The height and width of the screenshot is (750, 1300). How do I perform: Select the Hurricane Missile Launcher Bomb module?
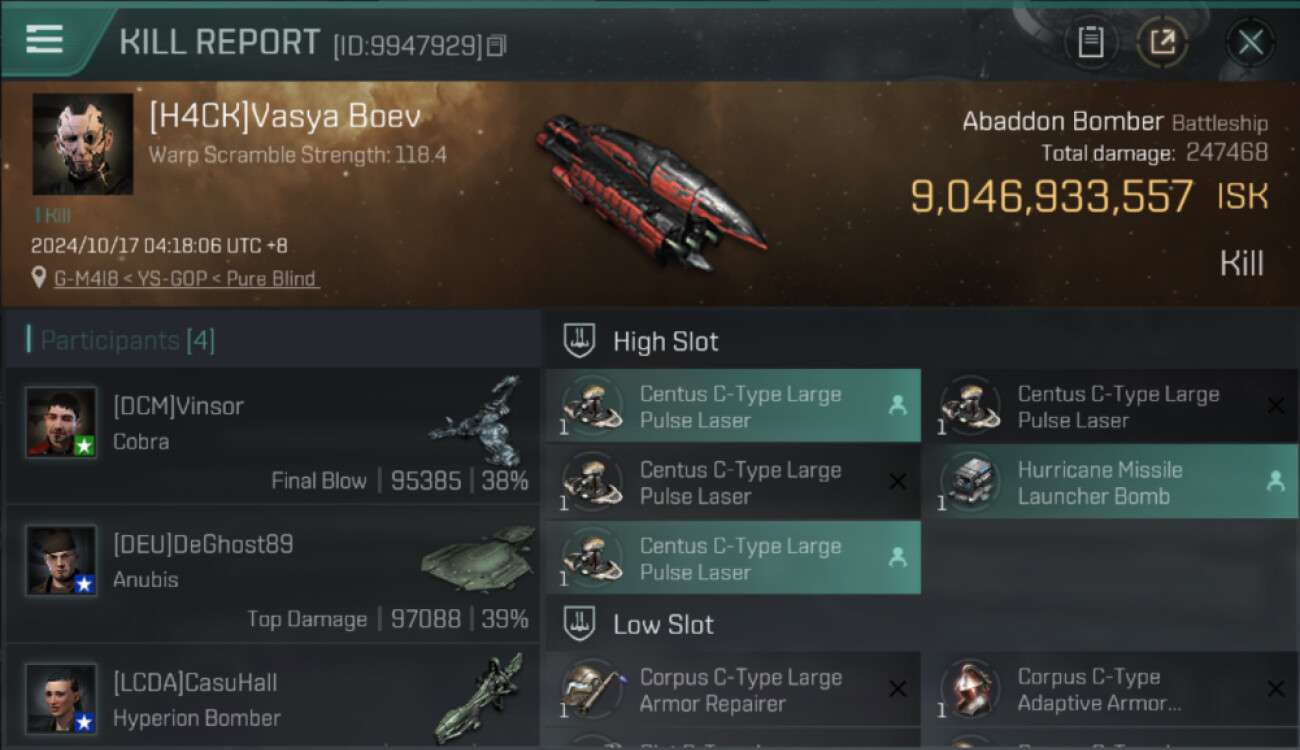[x=1109, y=482]
